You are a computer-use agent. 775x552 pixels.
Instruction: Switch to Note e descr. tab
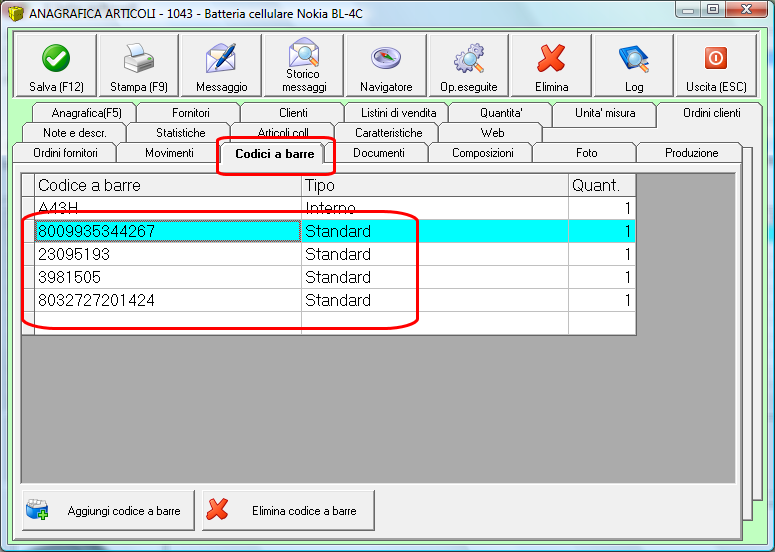click(x=75, y=132)
